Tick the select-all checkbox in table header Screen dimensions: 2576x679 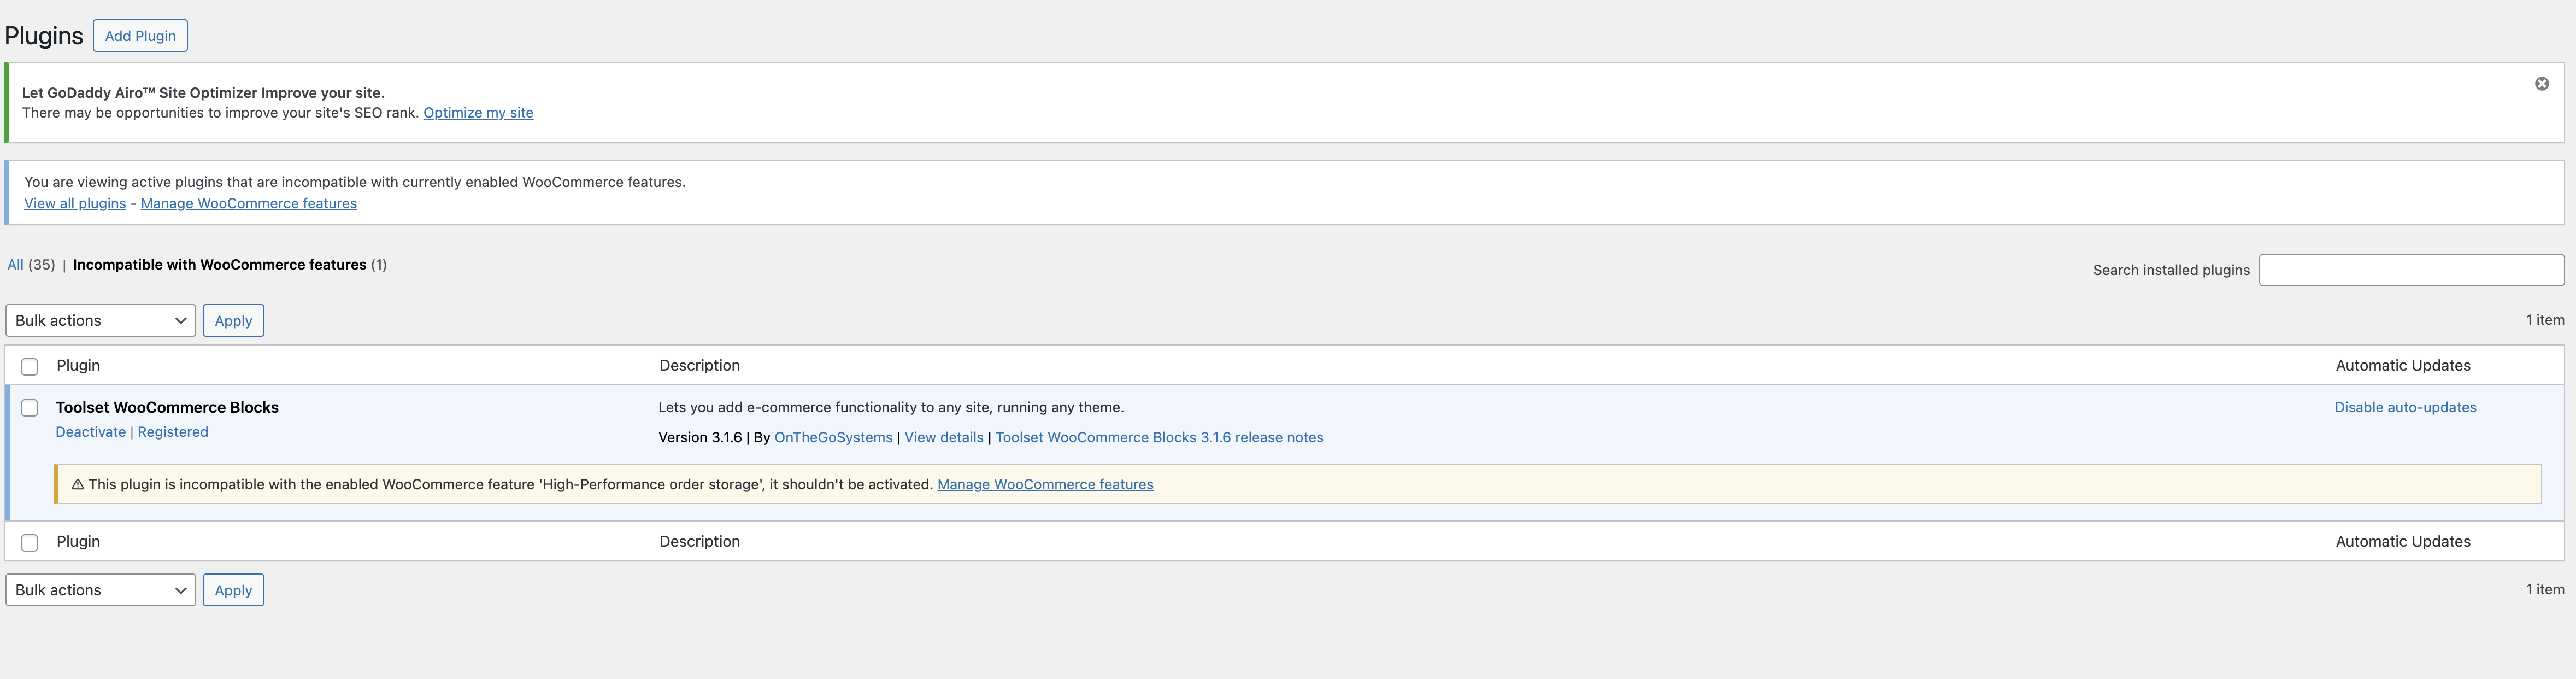[x=30, y=367]
